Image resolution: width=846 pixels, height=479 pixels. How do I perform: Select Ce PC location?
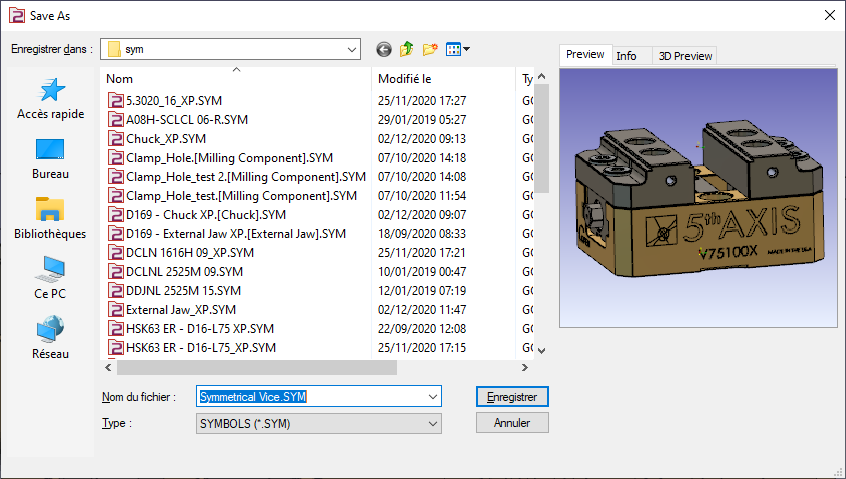click(x=51, y=279)
